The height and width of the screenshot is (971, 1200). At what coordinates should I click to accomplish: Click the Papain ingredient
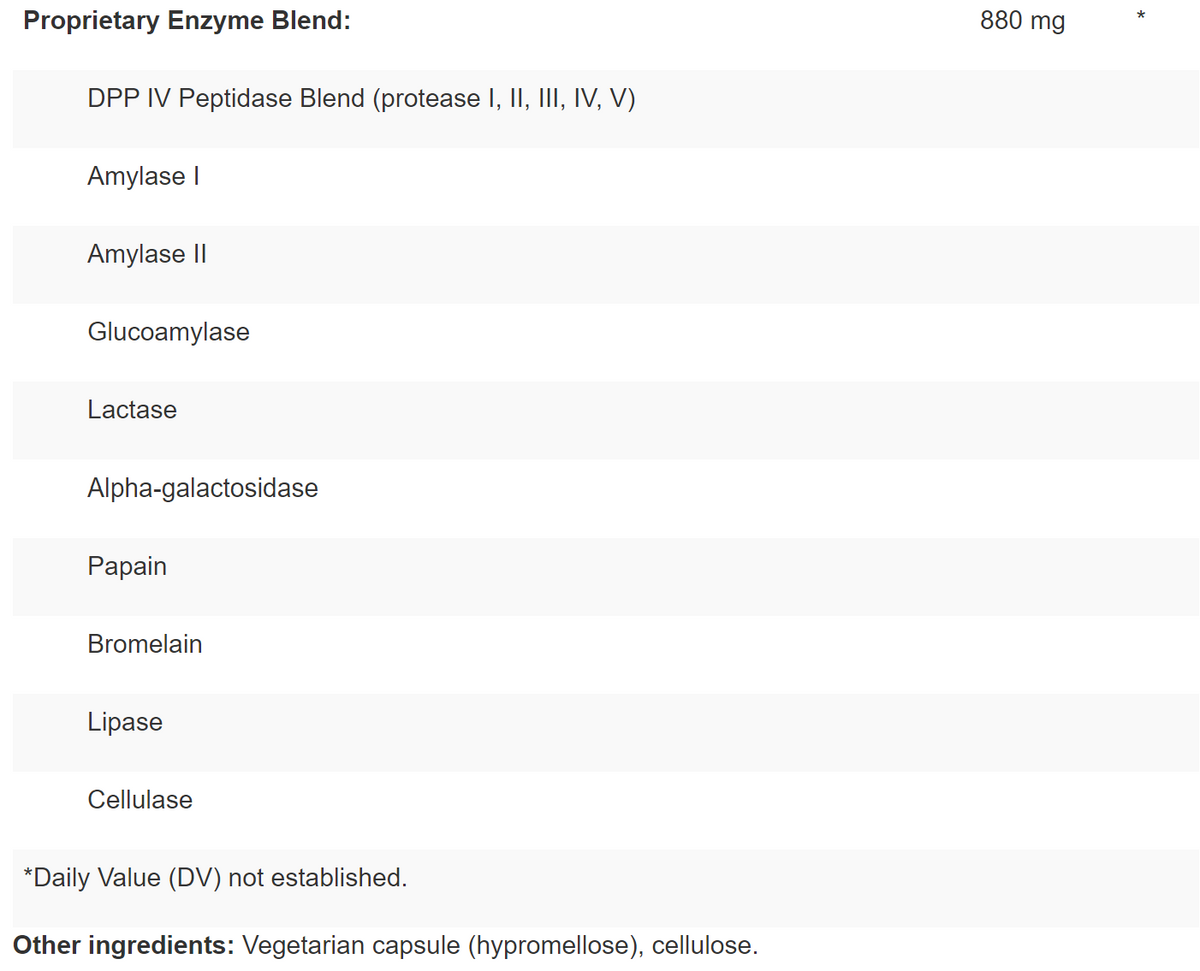[x=127, y=566]
